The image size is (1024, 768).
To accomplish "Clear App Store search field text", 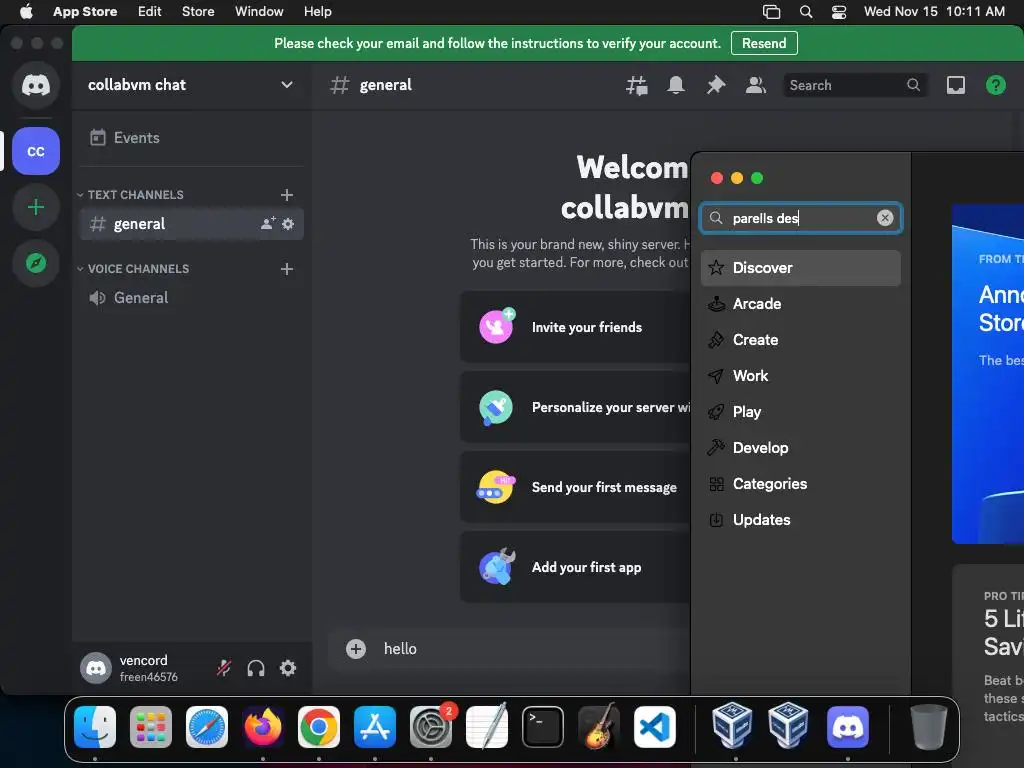I will point(884,218).
